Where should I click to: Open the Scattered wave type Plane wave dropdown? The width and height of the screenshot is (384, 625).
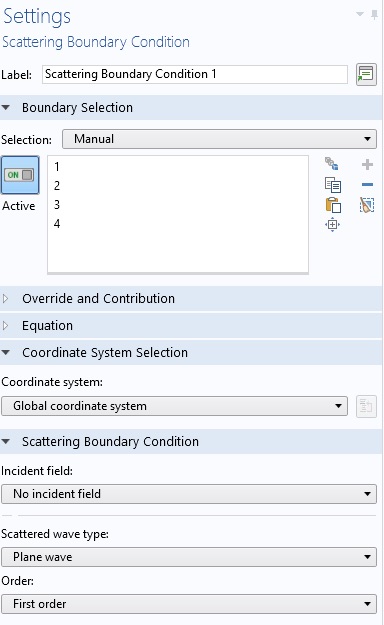pyautogui.click(x=189, y=557)
